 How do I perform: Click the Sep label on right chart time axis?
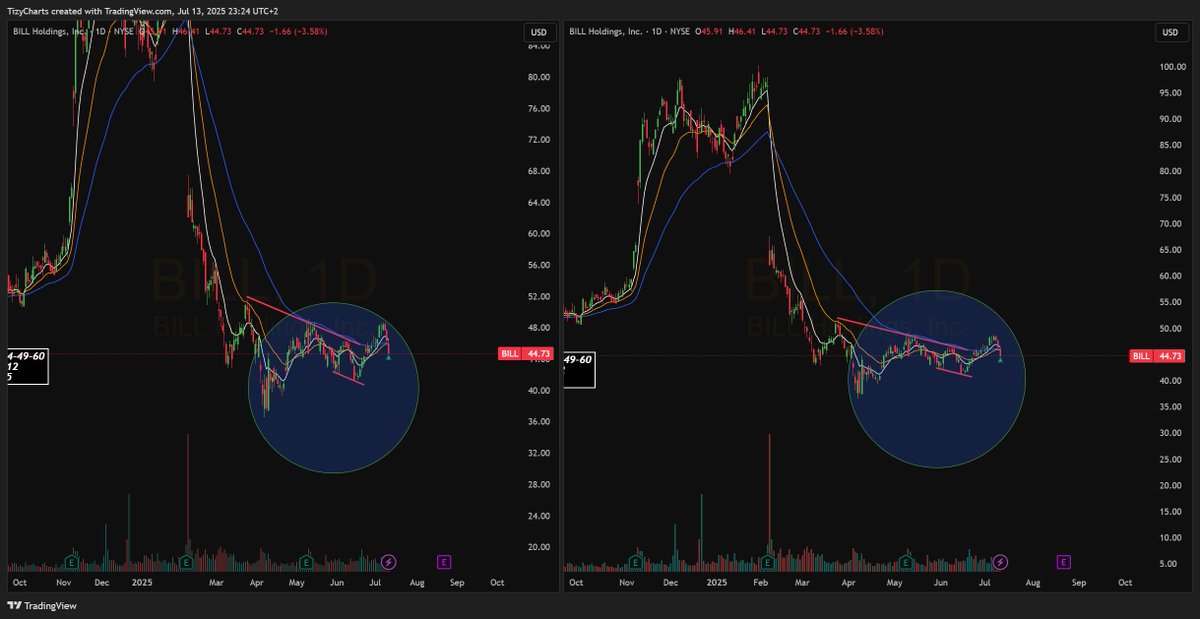(x=1078, y=581)
